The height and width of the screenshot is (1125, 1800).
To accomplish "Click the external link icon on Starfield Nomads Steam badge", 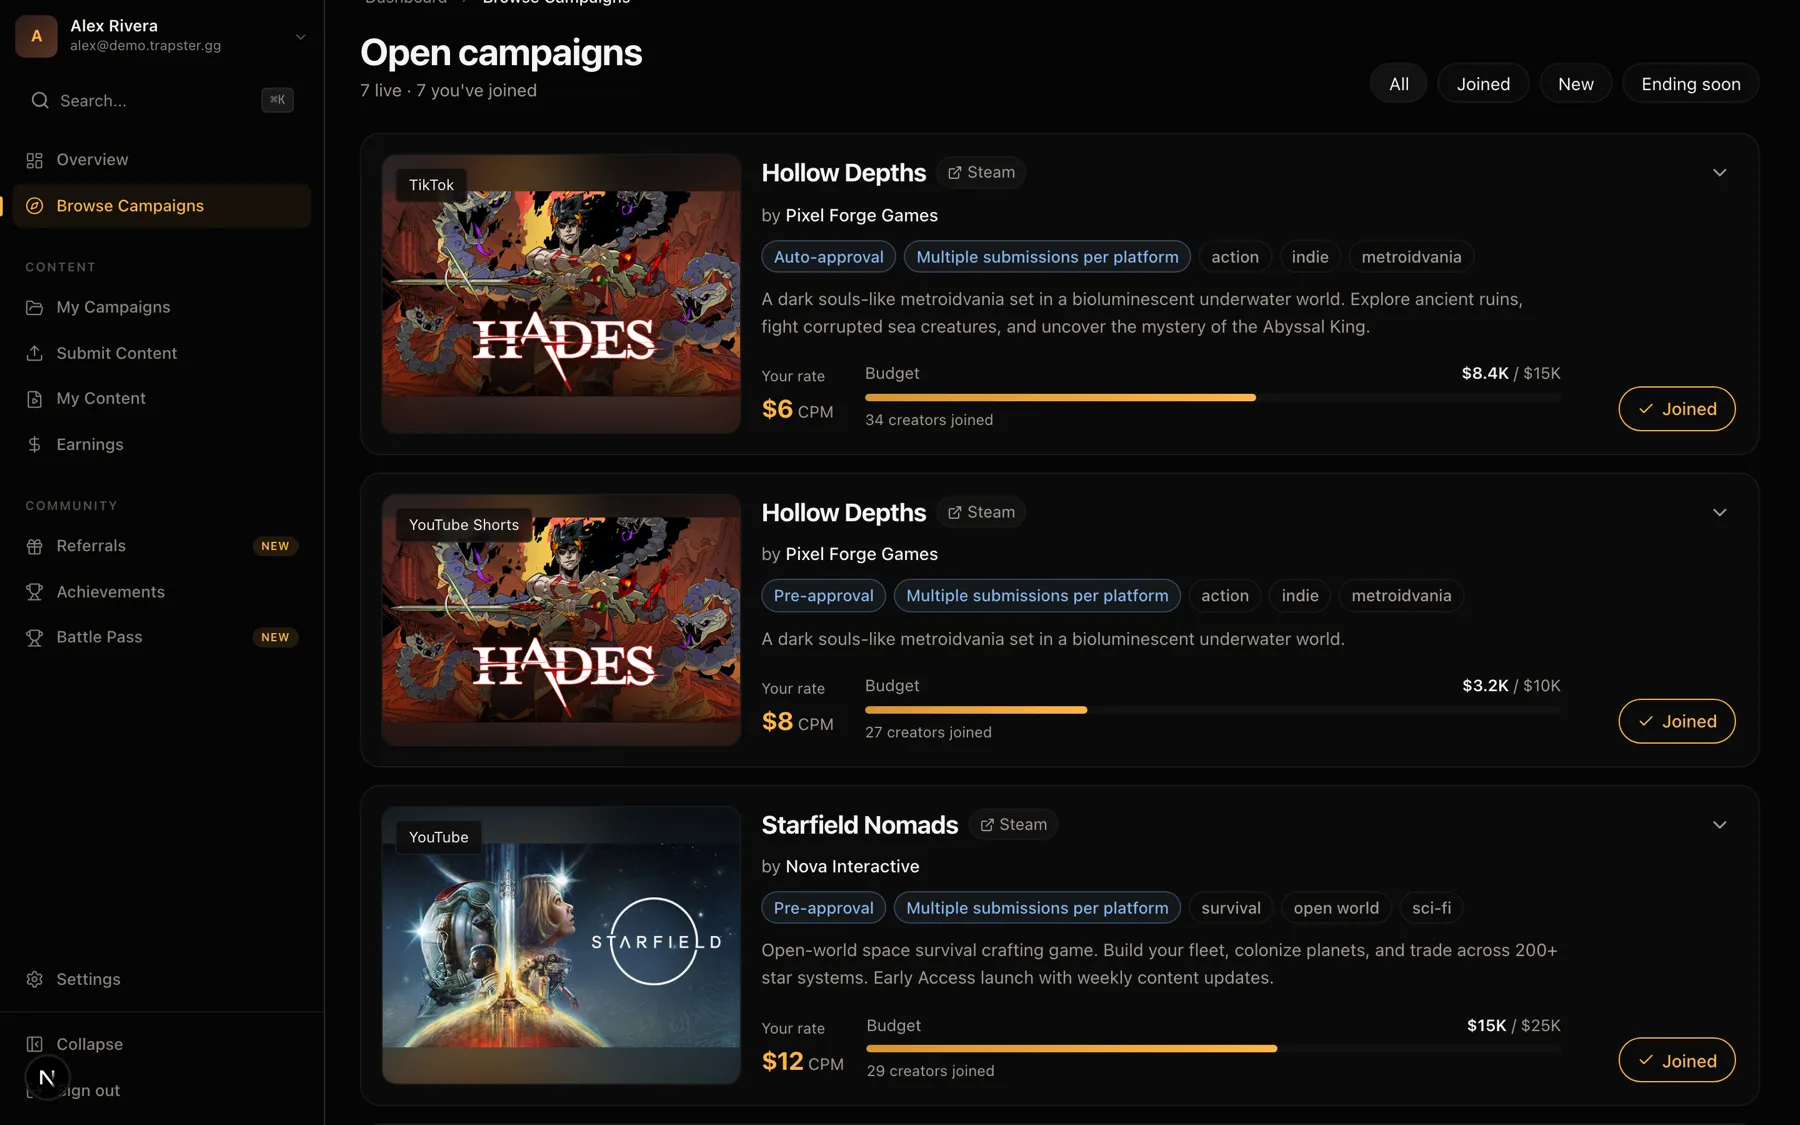I will (987, 825).
